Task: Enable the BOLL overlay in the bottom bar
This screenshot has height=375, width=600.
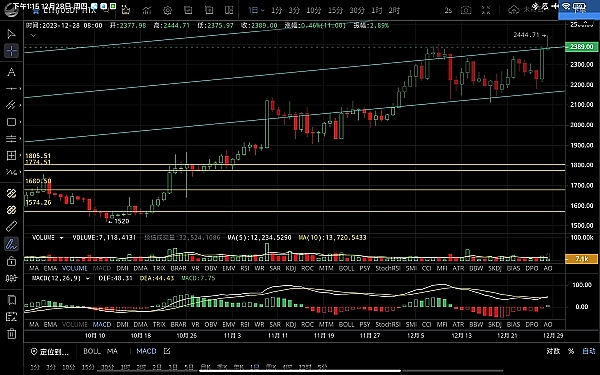Action: (92, 351)
